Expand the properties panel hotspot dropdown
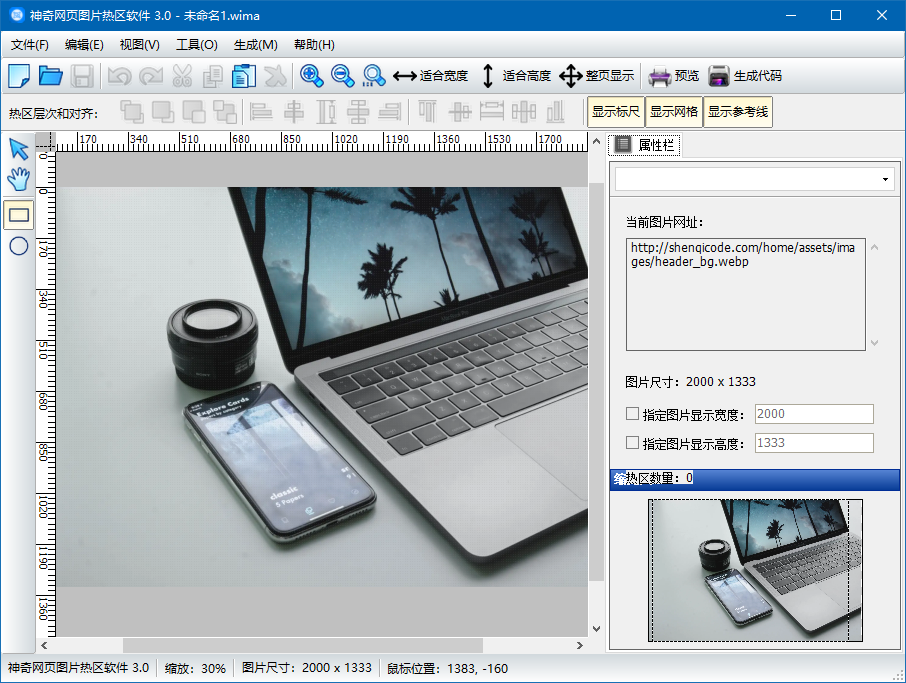 coord(885,179)
